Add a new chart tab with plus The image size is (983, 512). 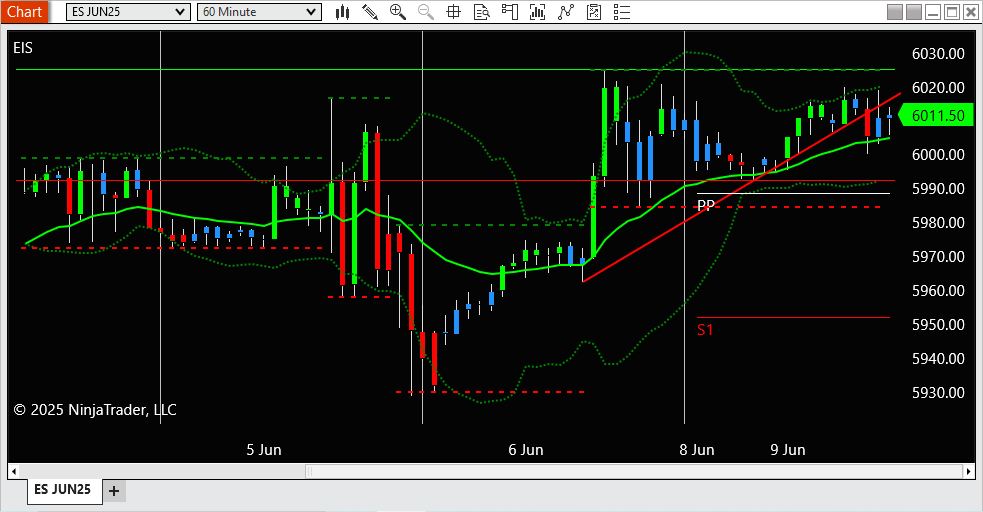113,491
